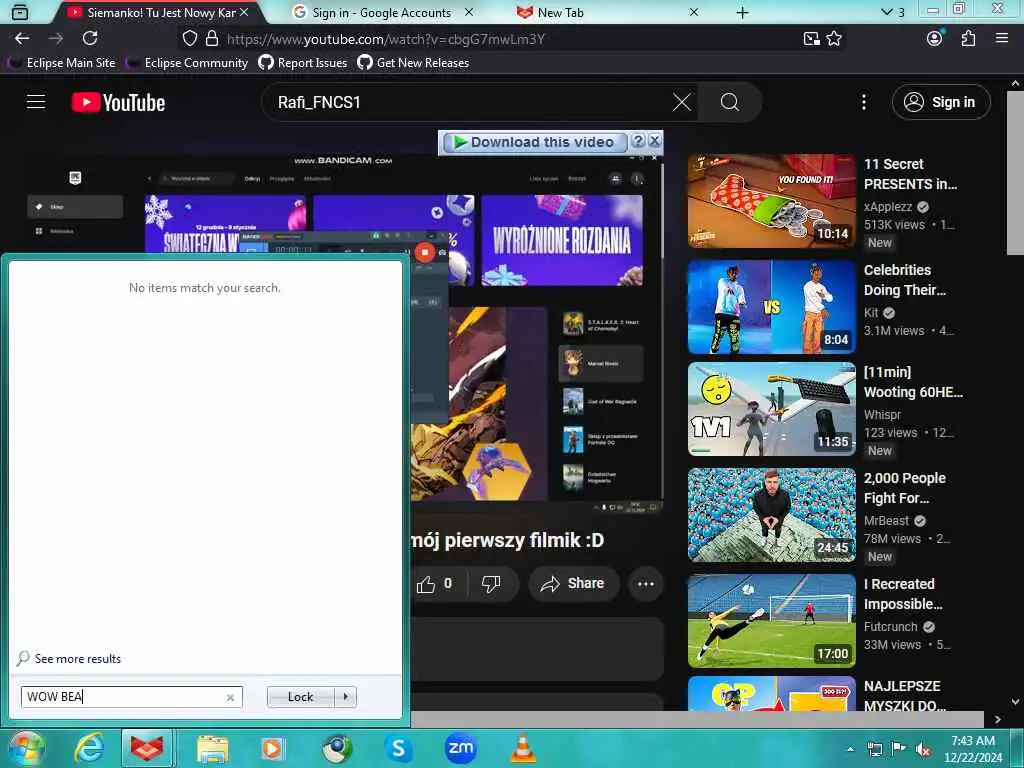Image resolution: width=1024 pixels, height=768 pixels.
Task: Open more actions ellipsis under video
Action: [x=646, y=584]
